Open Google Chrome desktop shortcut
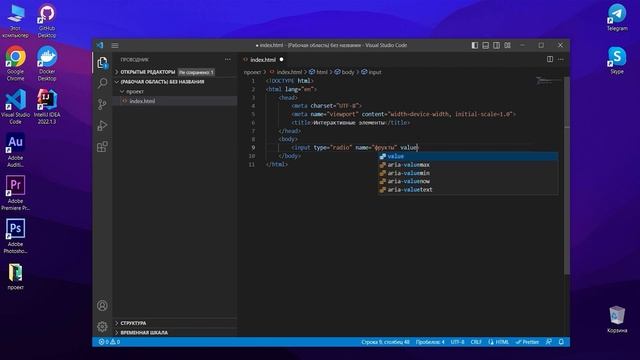The image size is (640, 360). pyautogui.click(x=16, y=63)
